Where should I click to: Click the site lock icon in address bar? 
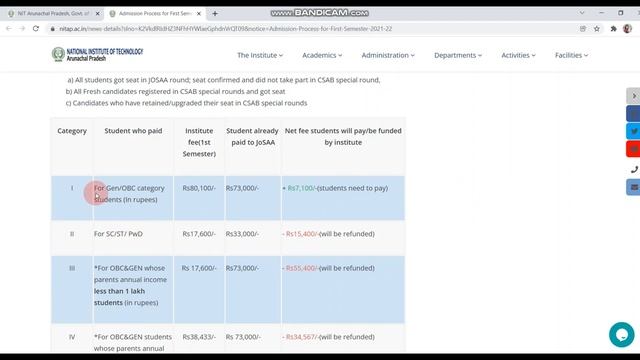[52, 29]
